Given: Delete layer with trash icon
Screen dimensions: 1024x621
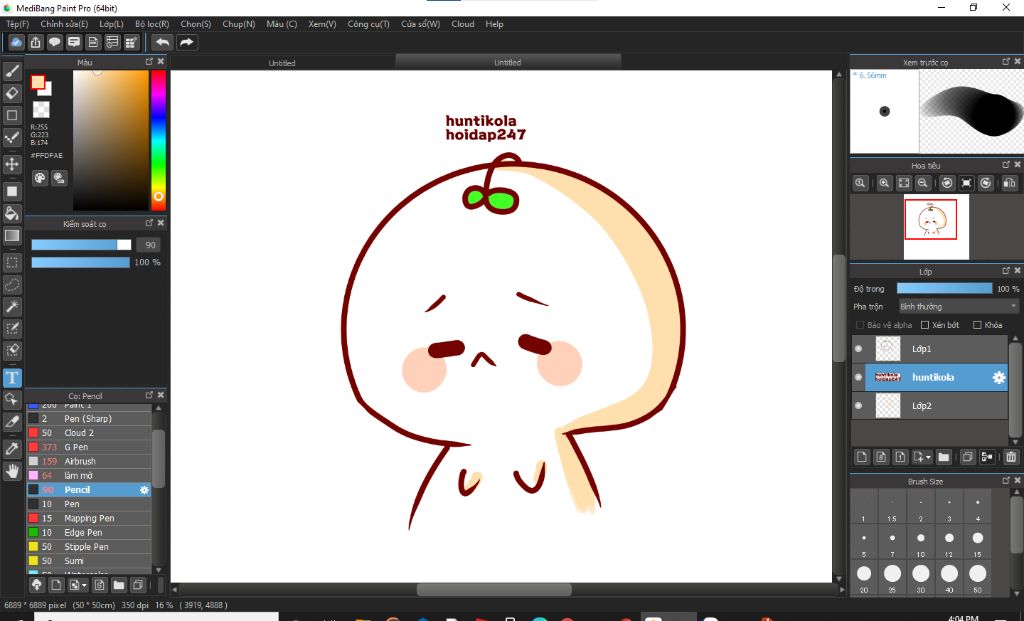Looking at the screenshot, I should [x=1011, y=457].
